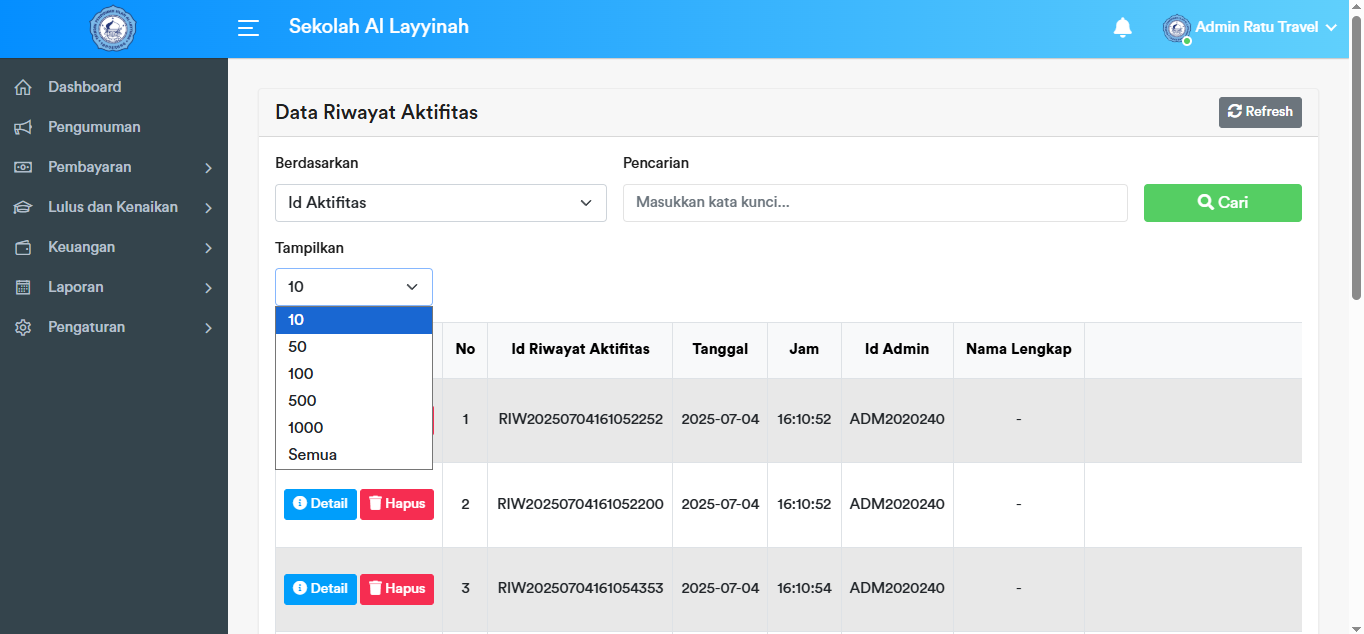The height and width of the screenshot is (634, 1364).
Task: Click Hapus on row number 2
Action: click(x=397, y=504)
